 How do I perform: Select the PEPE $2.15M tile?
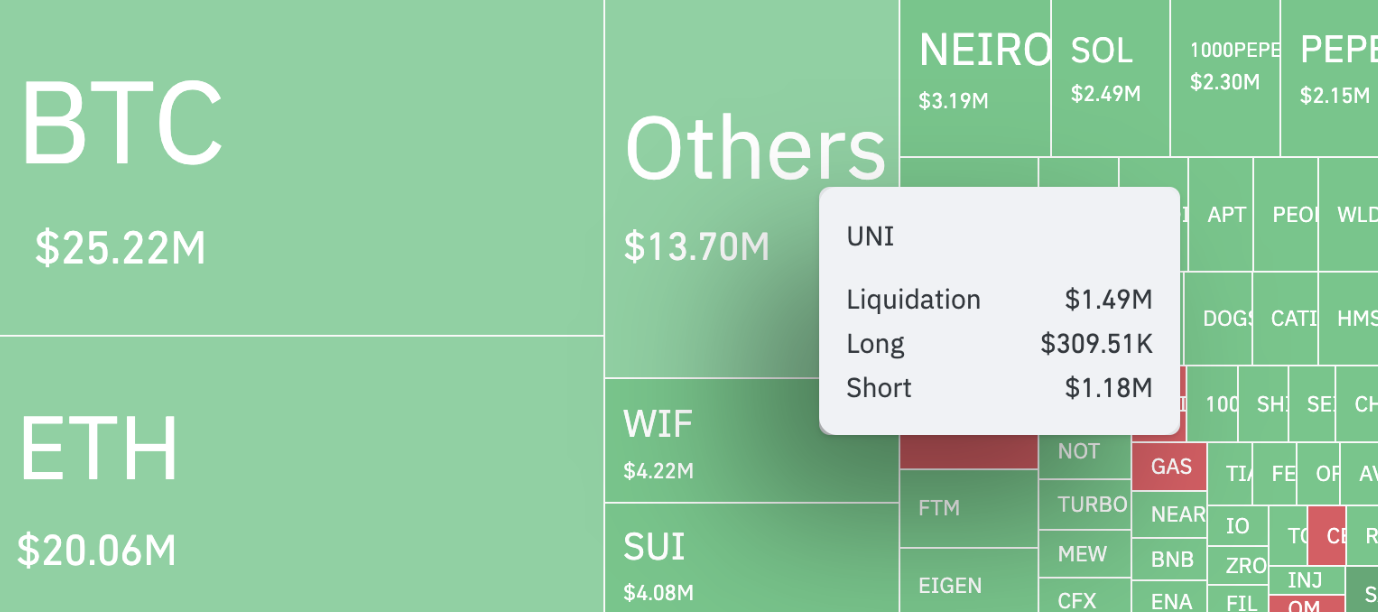click(x=1330, y=78)
